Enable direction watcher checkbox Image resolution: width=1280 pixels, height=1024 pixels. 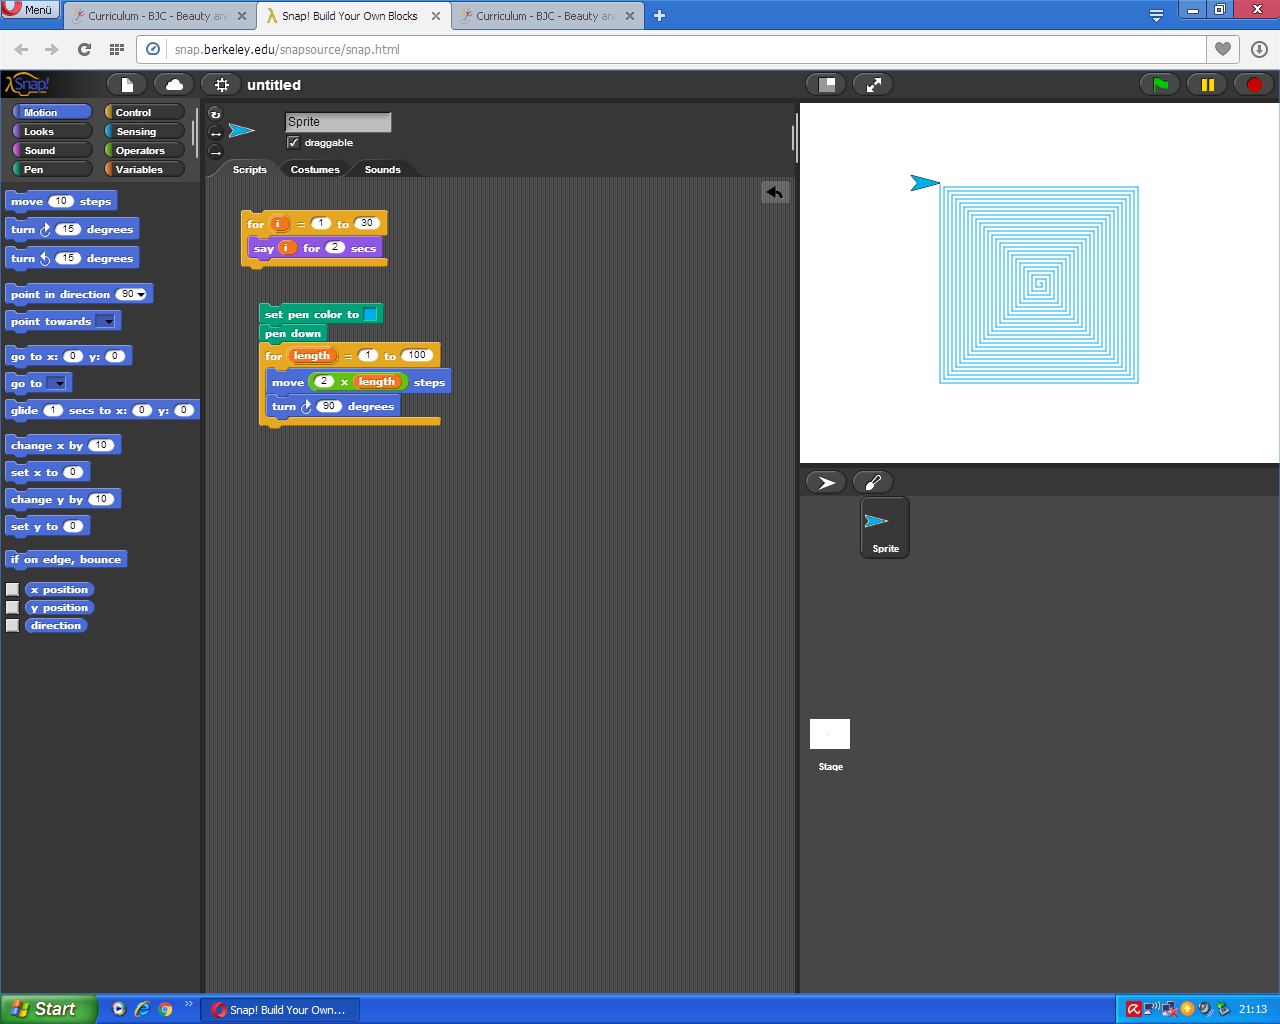[13, 626]
